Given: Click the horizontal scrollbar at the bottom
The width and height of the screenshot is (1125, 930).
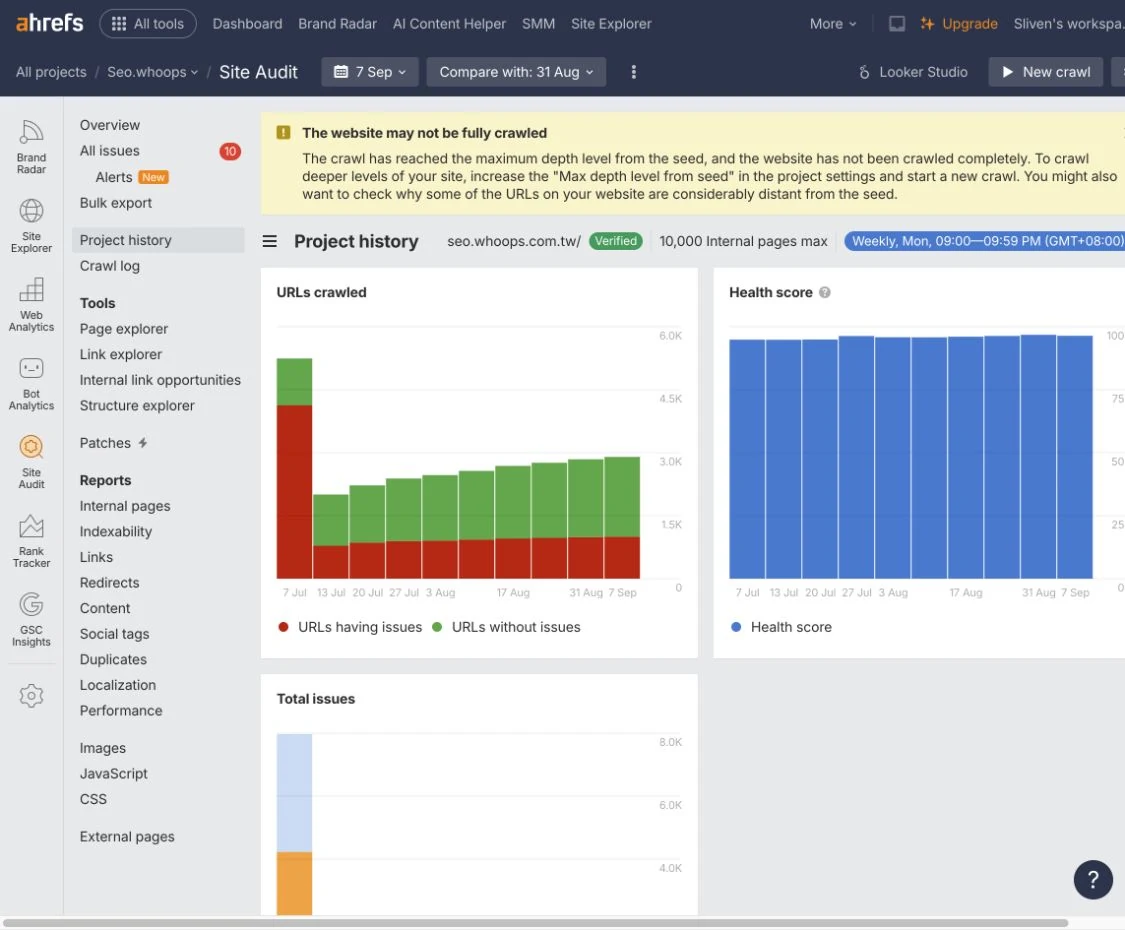Looking at the screenshot, I should tap(535, 923).
